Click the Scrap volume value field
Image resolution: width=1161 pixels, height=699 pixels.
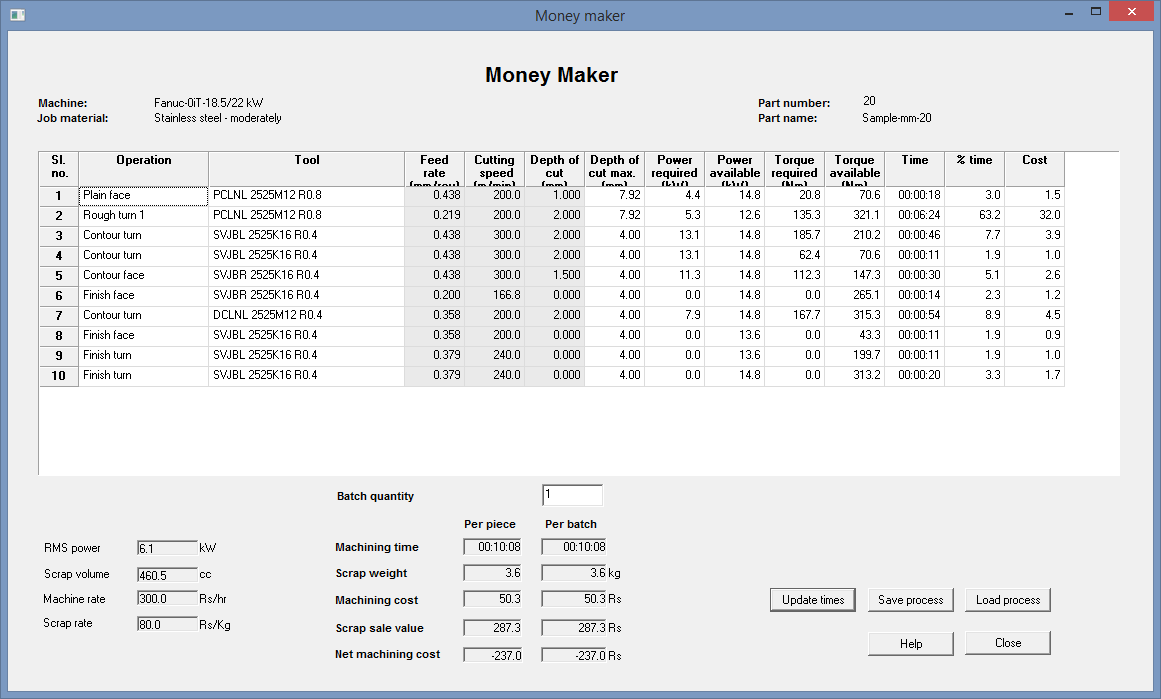167,575
